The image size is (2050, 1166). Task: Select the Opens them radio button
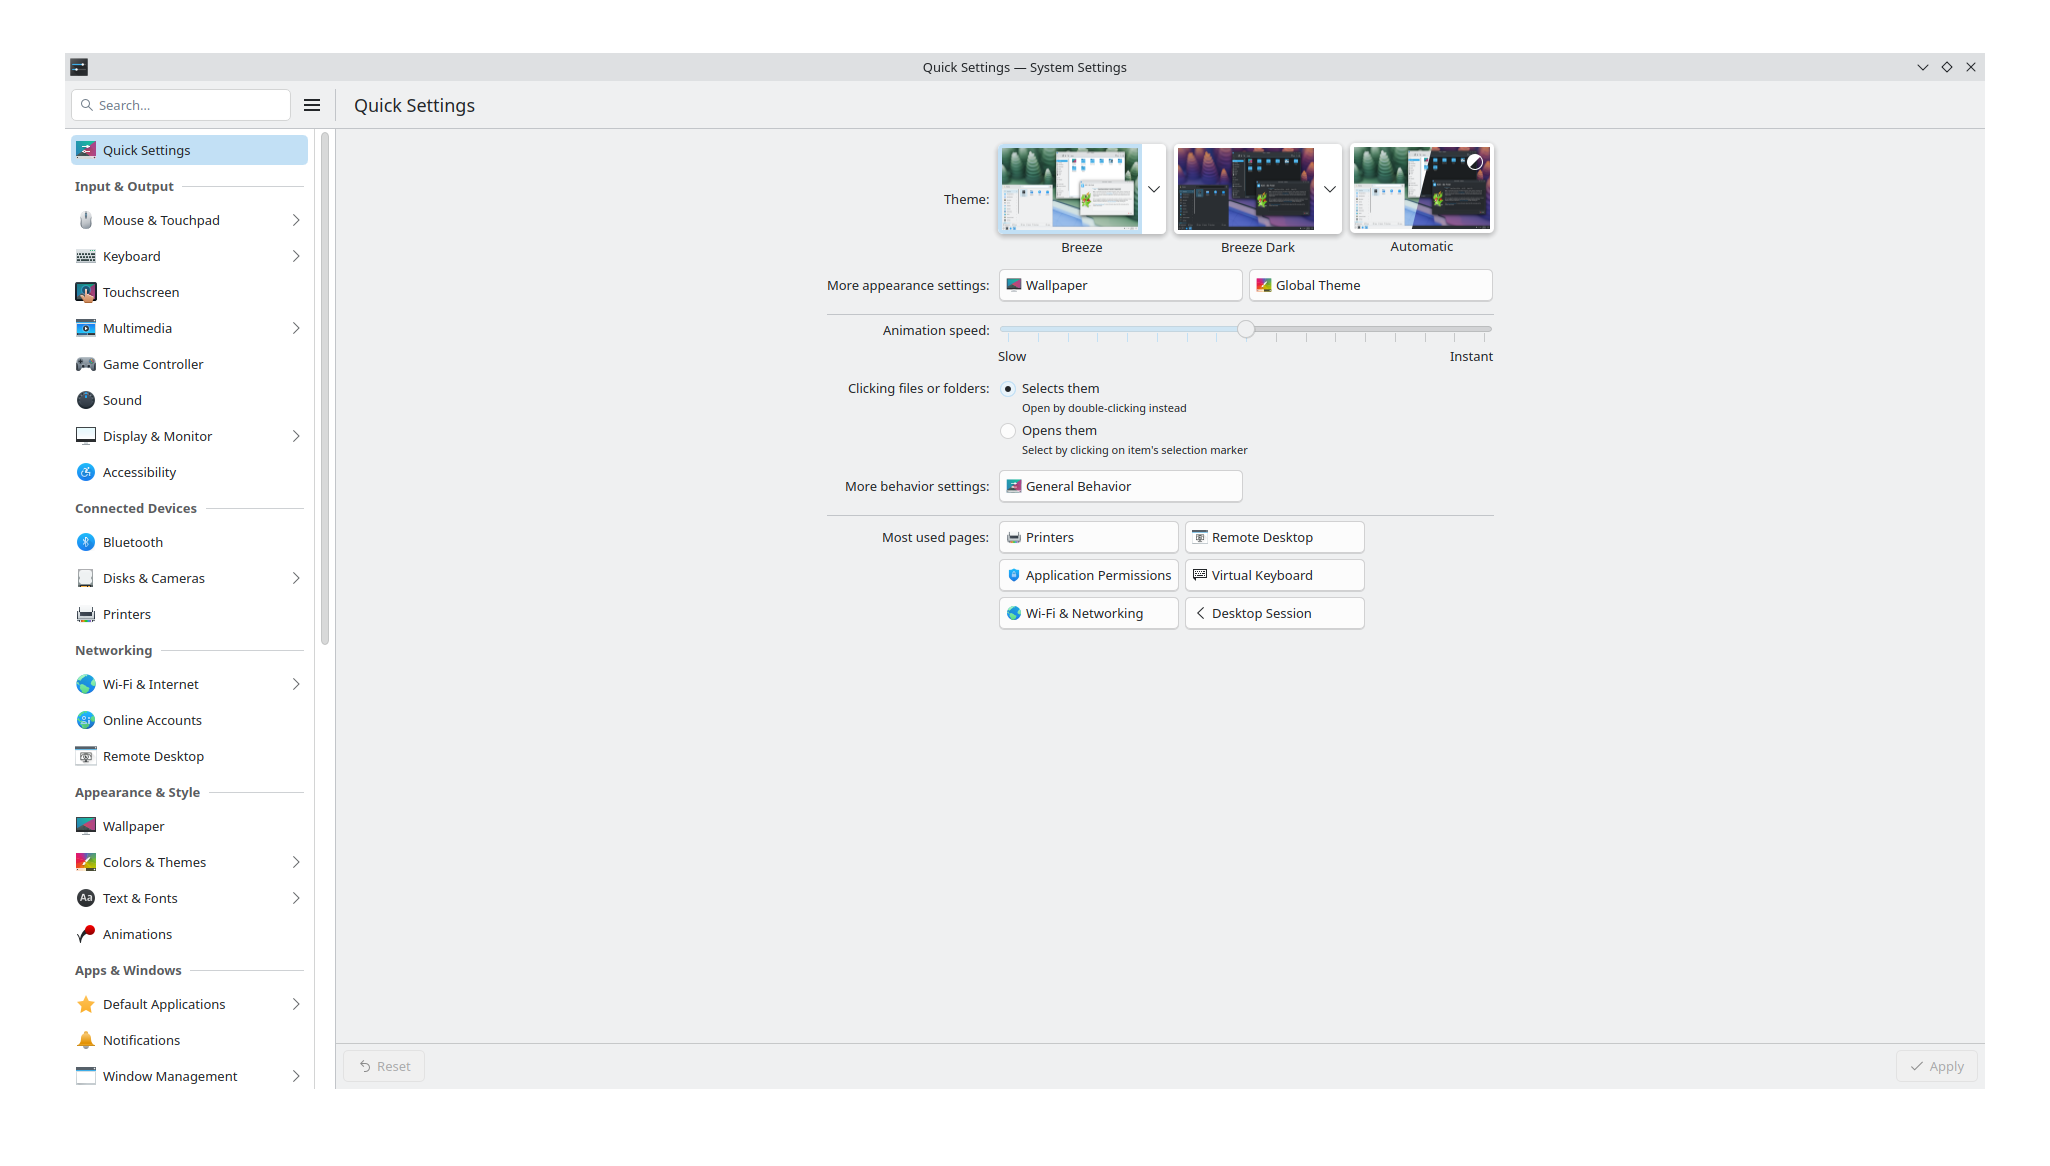(x=1008, y=430)
